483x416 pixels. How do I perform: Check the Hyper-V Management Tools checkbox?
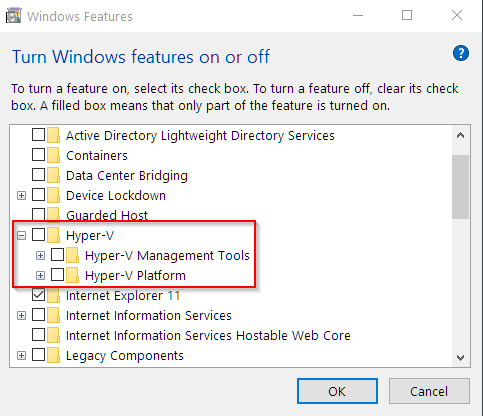coord(57,255)
